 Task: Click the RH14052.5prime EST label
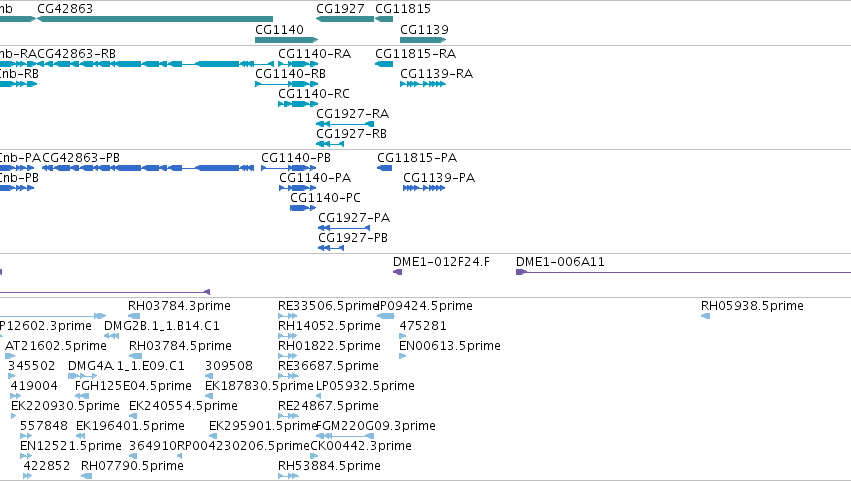329,326
